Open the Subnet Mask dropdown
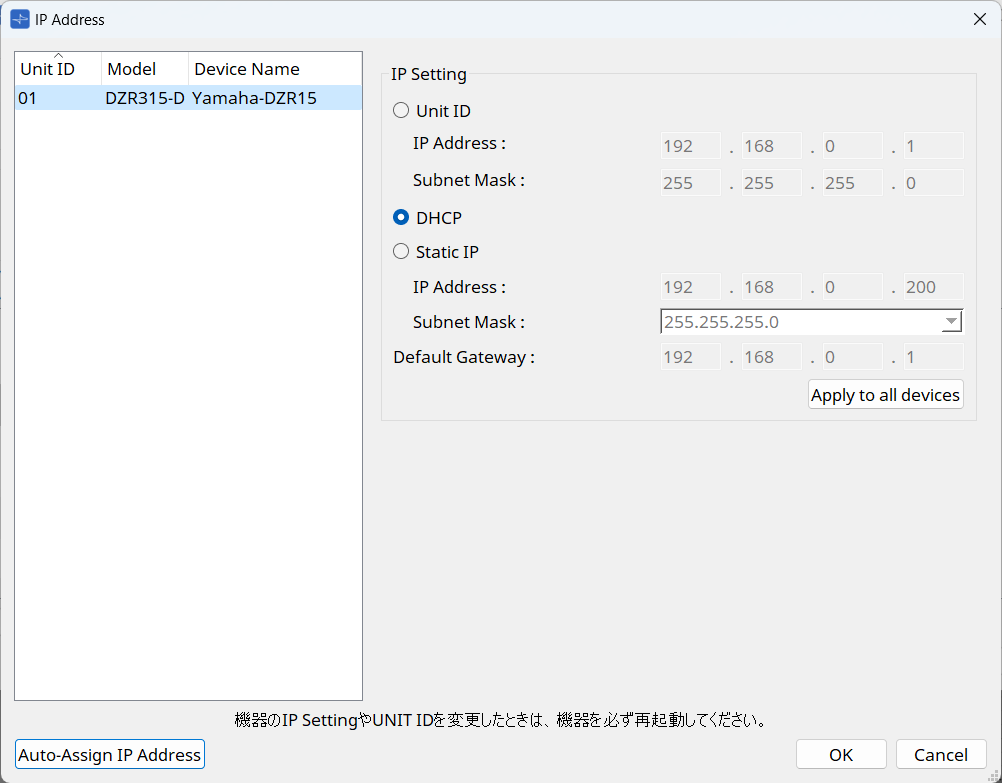Image resolution: width=1002 pixels, height=783 pixels. pyautogui.click(x=951, y=322)
